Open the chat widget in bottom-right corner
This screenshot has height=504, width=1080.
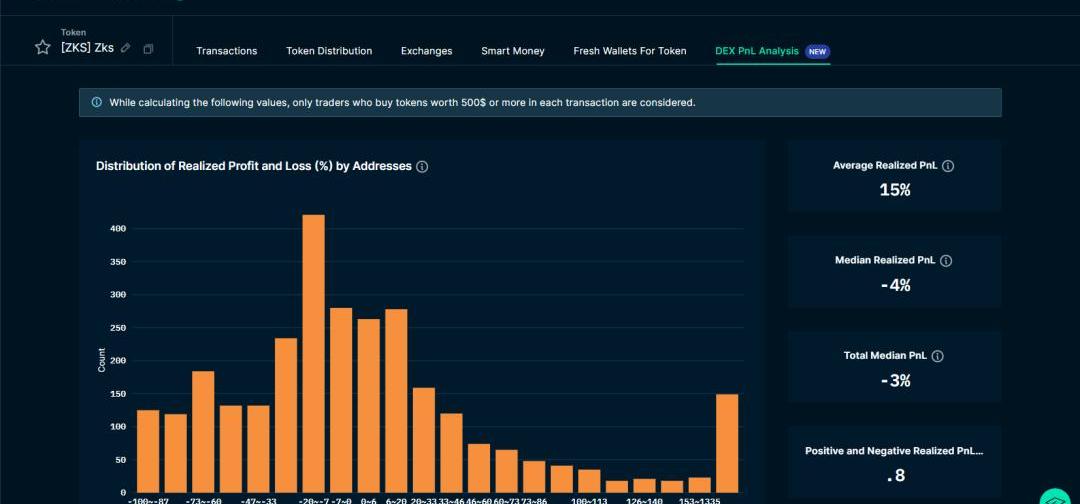[1054, 497]
